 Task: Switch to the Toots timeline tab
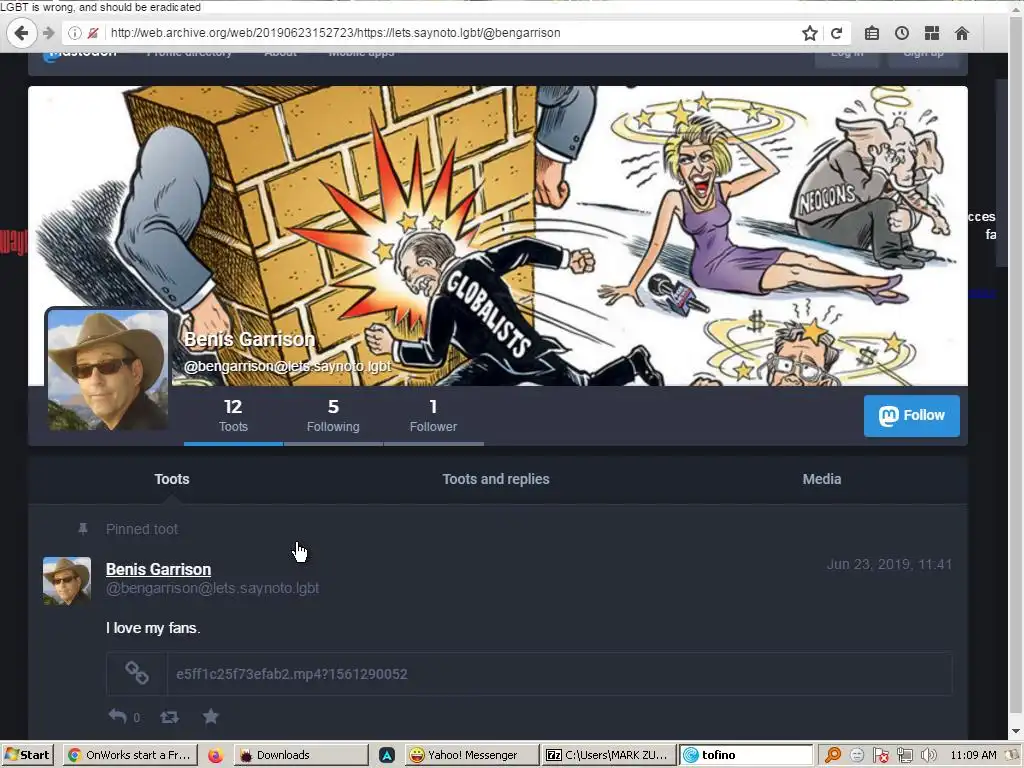[x=172, y=479]
